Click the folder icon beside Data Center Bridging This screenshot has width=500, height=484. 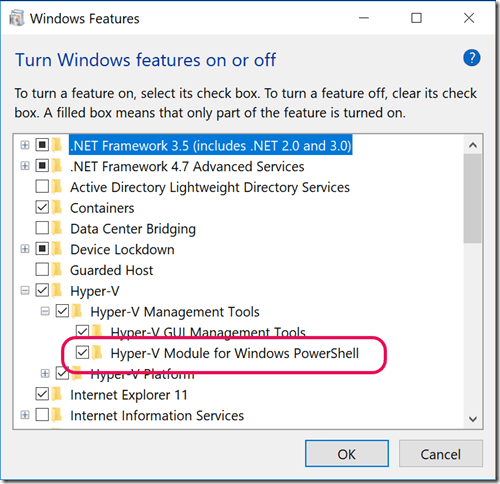57,228
